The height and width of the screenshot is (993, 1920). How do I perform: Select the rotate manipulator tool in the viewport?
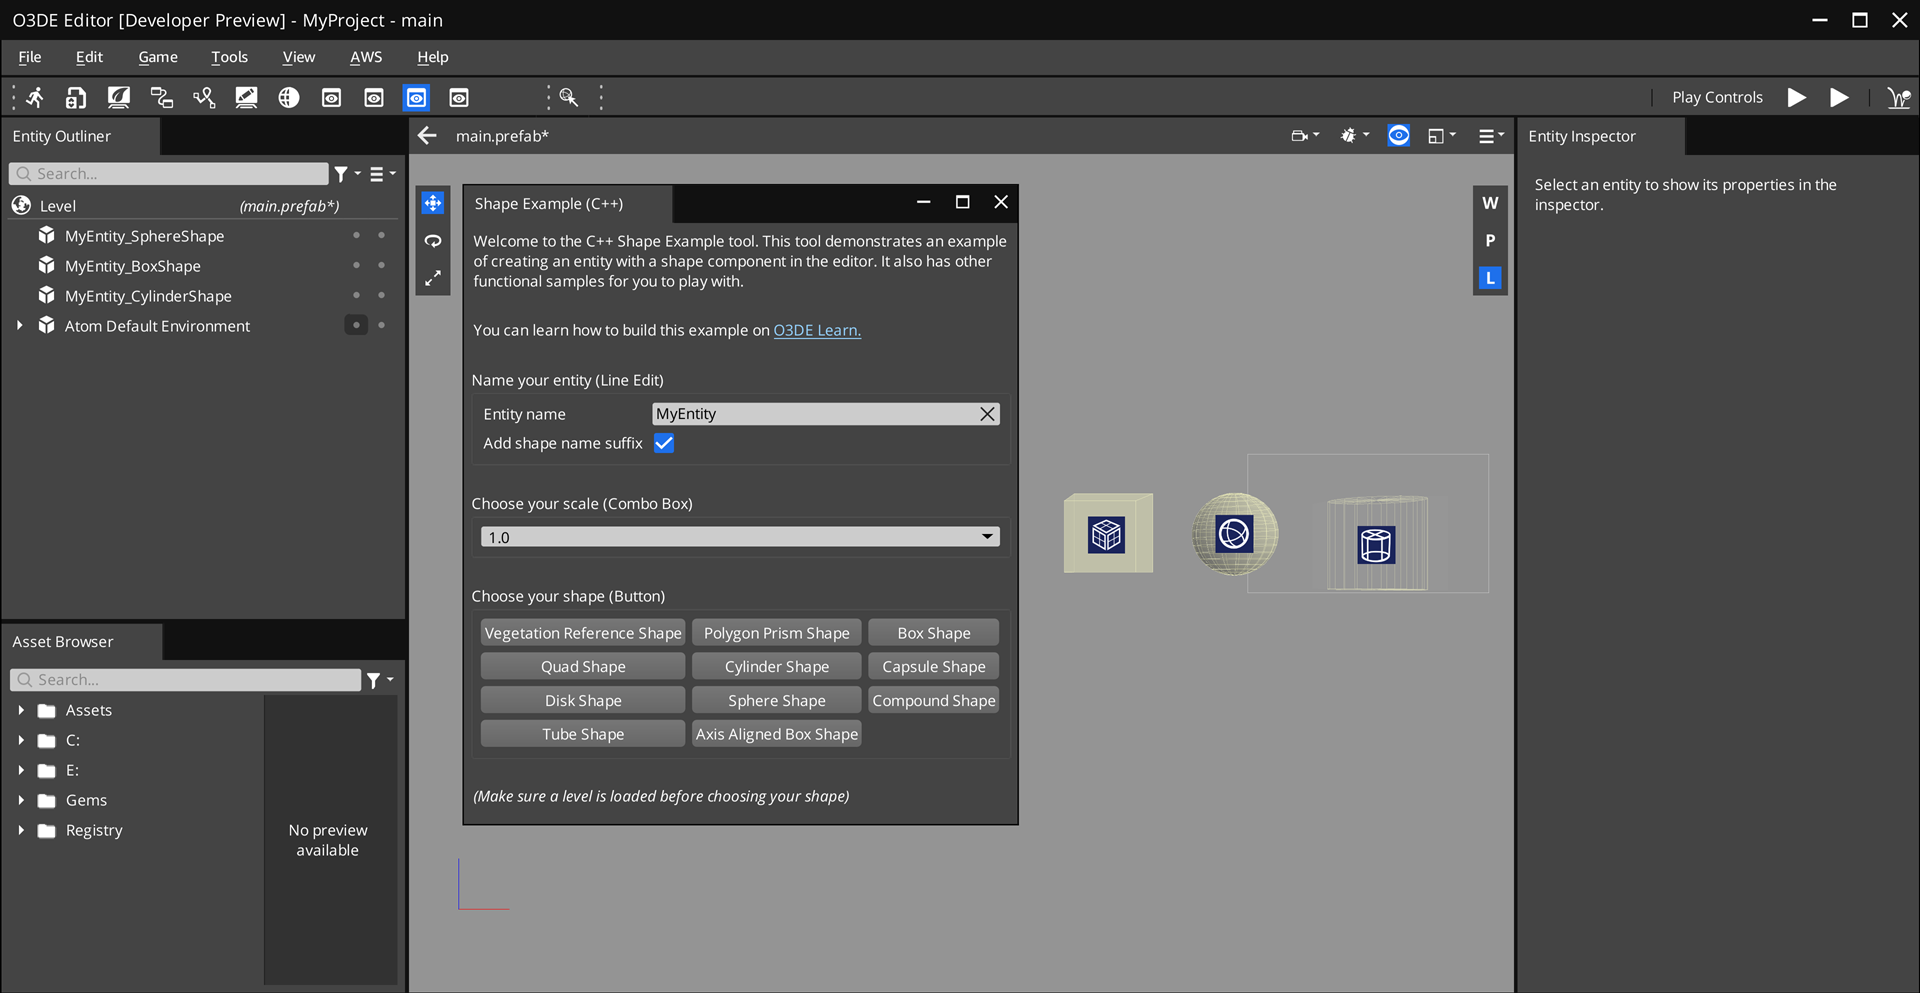[433, 241]
